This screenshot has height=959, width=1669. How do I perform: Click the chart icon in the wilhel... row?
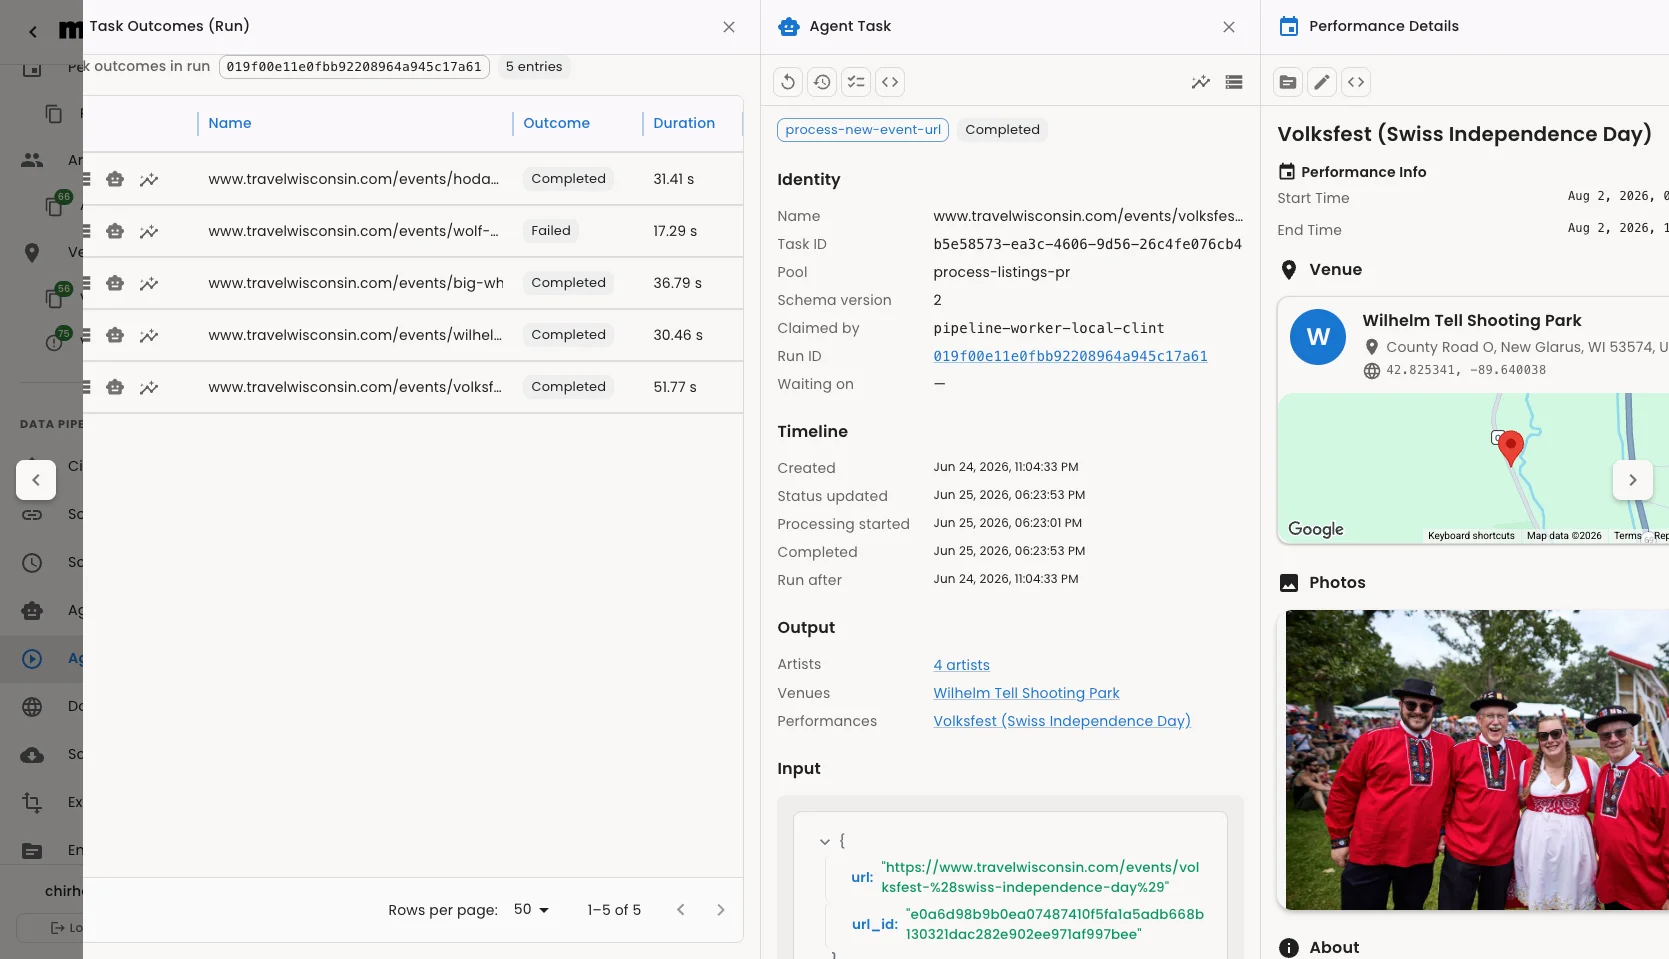click(x=149, y=335)
